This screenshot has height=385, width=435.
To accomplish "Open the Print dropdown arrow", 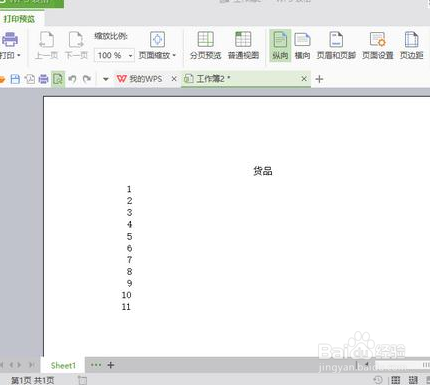I will [x=19, y=55].
